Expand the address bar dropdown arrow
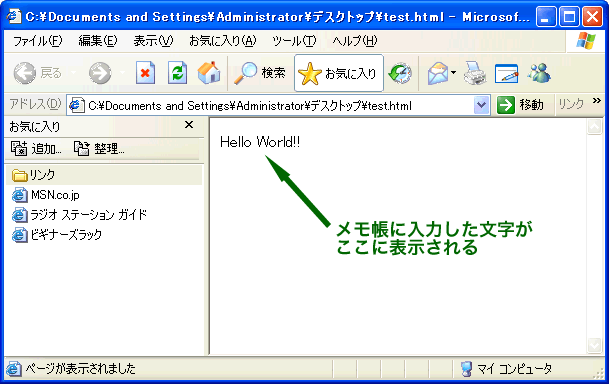 [481, 105]
